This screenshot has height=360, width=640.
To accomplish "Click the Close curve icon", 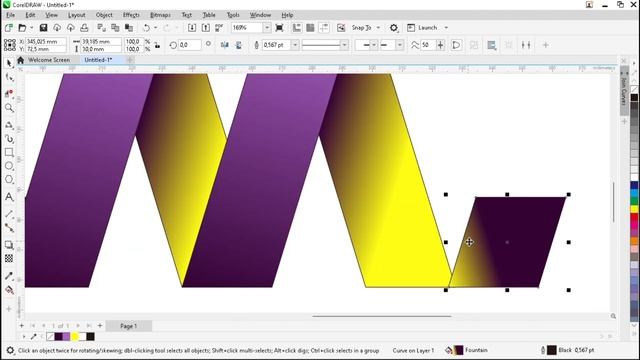I will pyautogui.click(x=456, y=45).
